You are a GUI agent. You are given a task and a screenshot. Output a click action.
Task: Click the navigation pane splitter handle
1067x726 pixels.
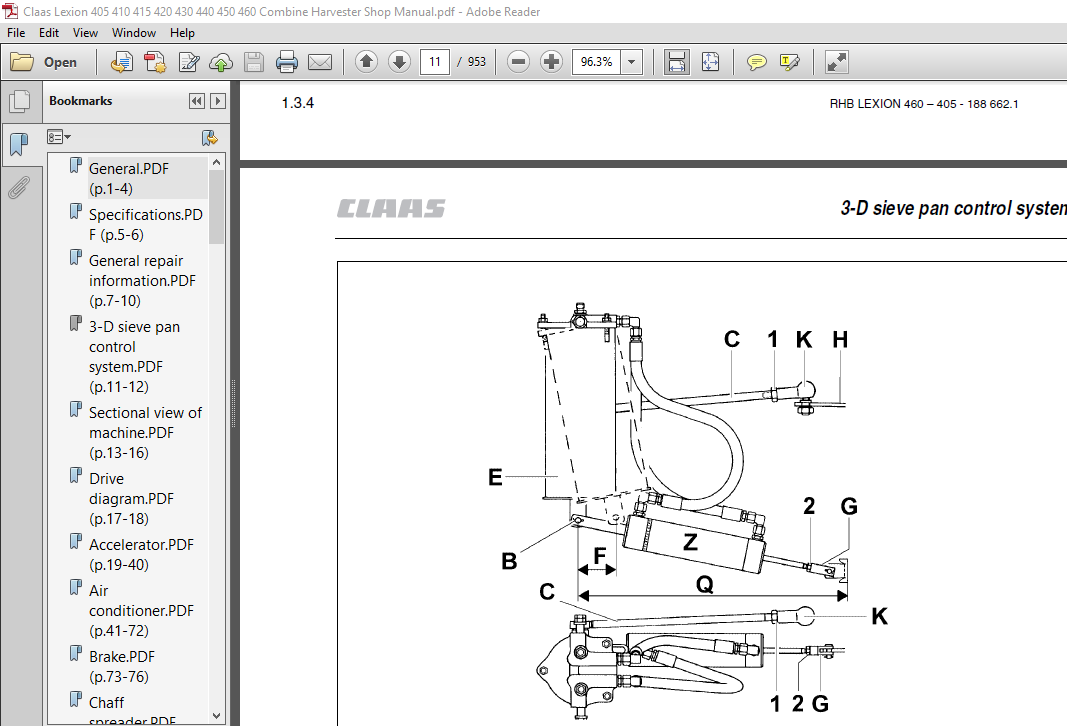click(234, 403)
